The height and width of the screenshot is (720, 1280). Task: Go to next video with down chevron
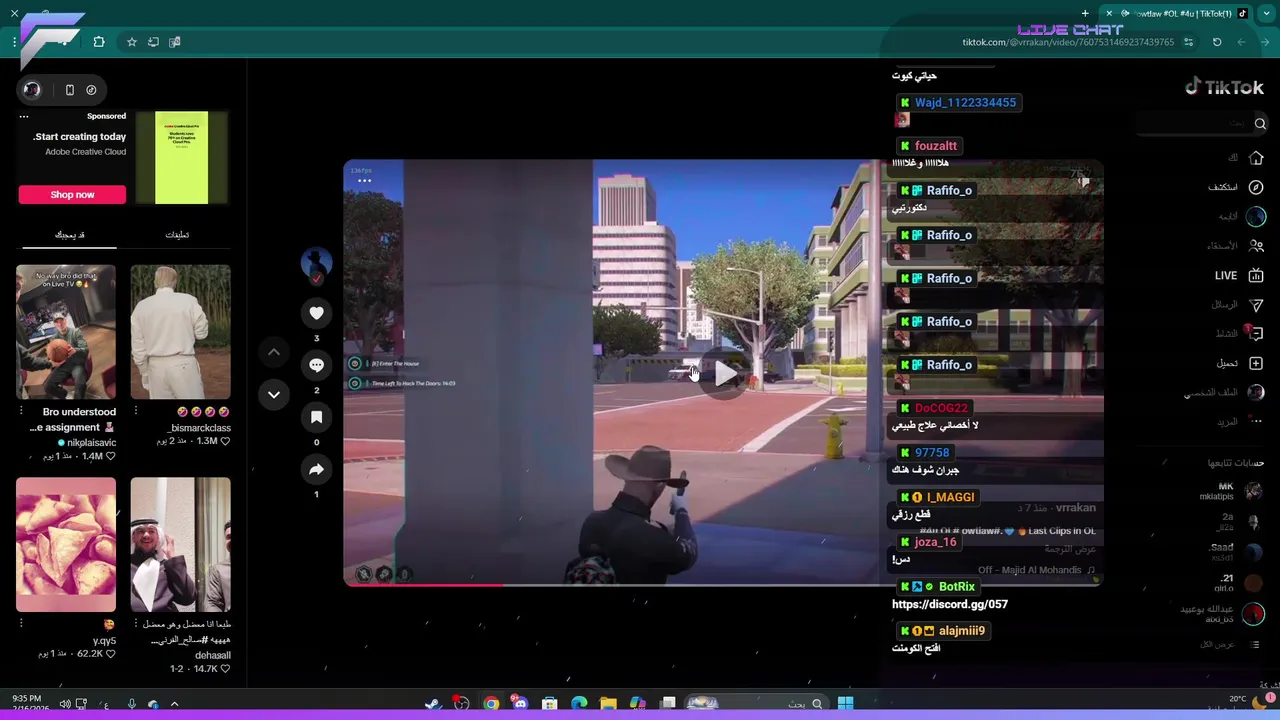[273, 394]
